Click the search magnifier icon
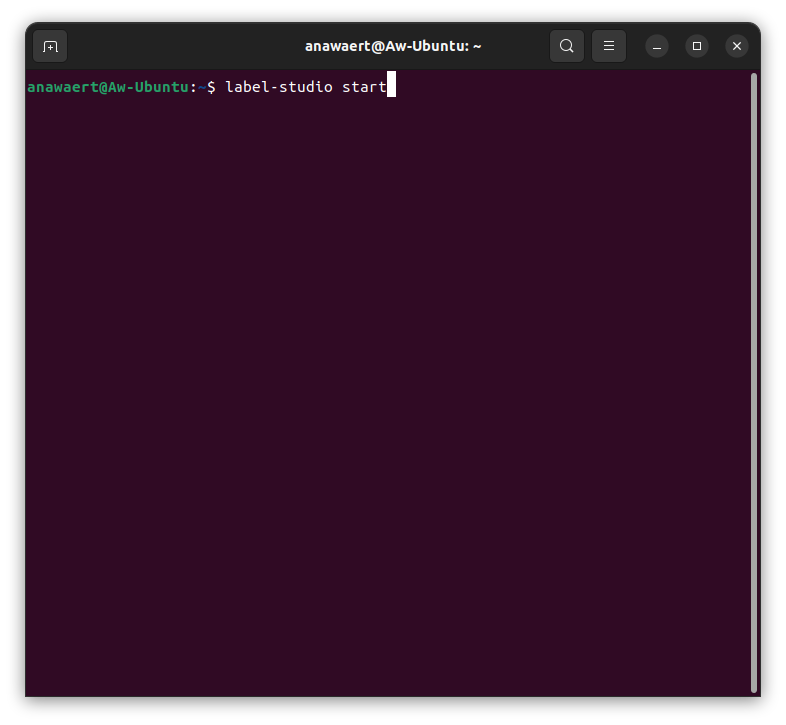The image size is (786, 725). [567, 46]
